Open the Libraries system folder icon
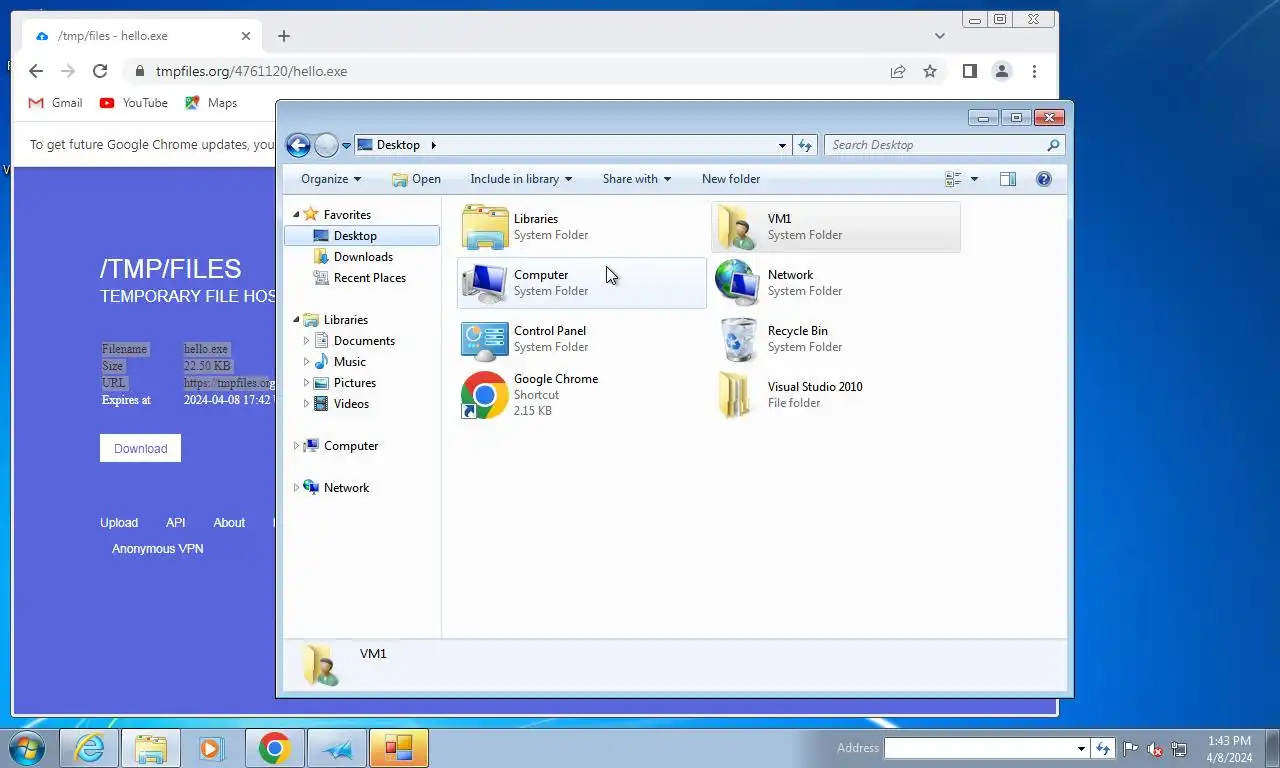The width and height of the screenshot is (1280, 768). 485,227
